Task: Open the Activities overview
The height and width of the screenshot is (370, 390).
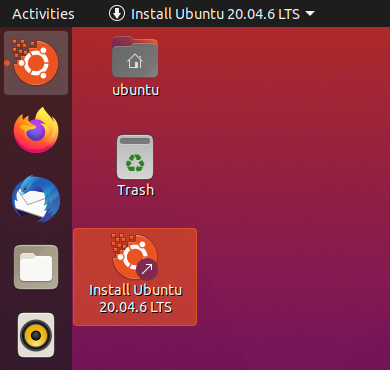Action: point(43,14)
